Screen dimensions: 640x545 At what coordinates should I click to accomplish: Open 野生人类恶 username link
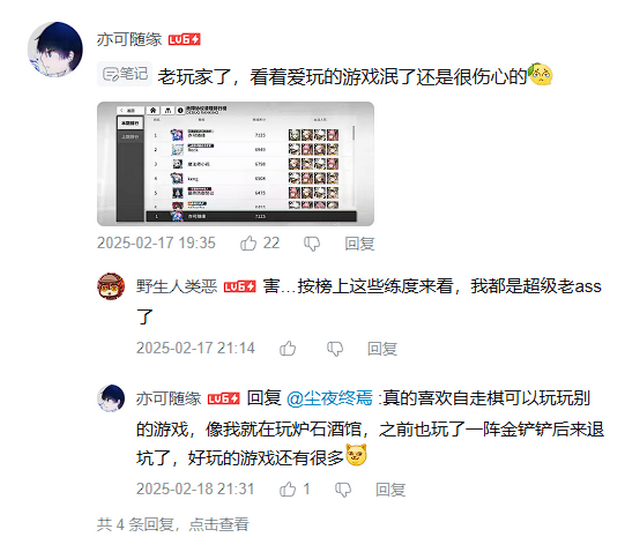(177, 287)
